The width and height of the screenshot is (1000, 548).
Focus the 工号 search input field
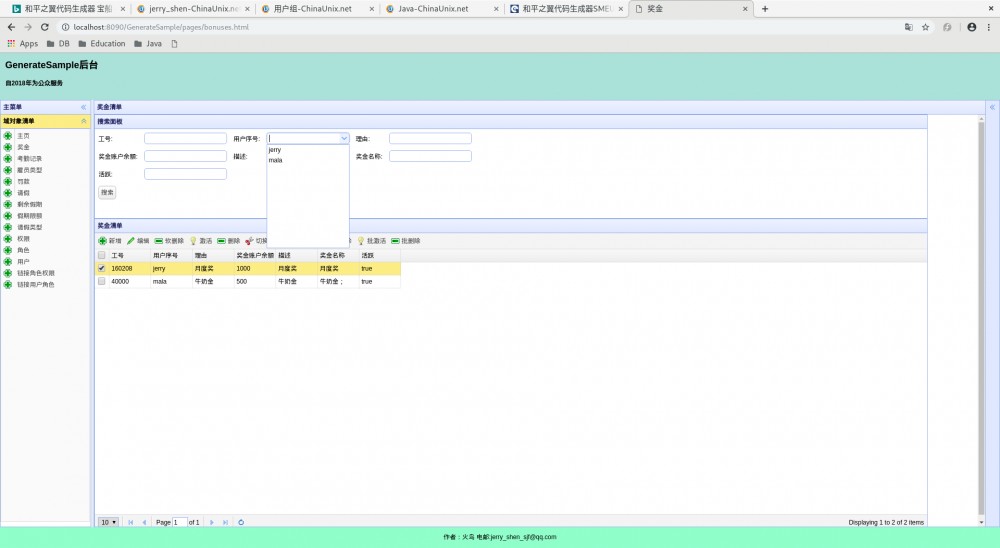[x=186, y=138]
